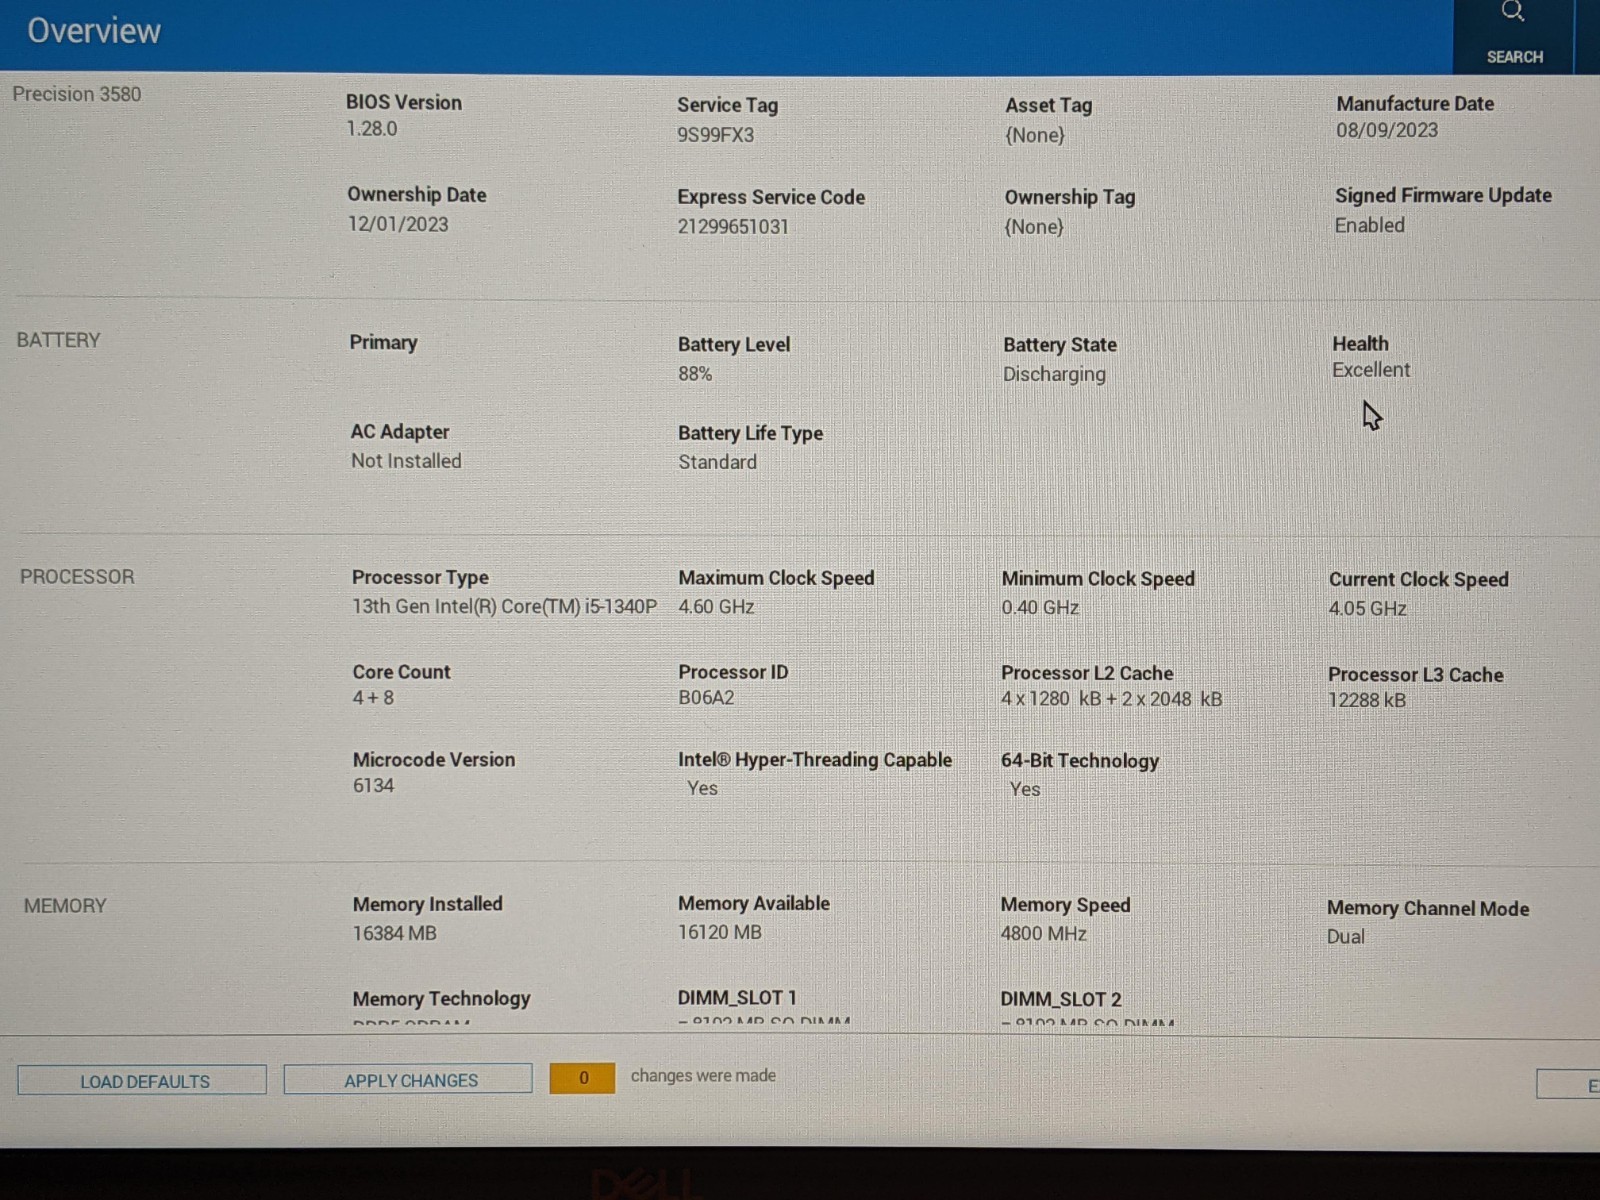This screenshot has width=1600, height=1200.
Task: Click the Battery State Discharging value
Action: point(1054,374)
